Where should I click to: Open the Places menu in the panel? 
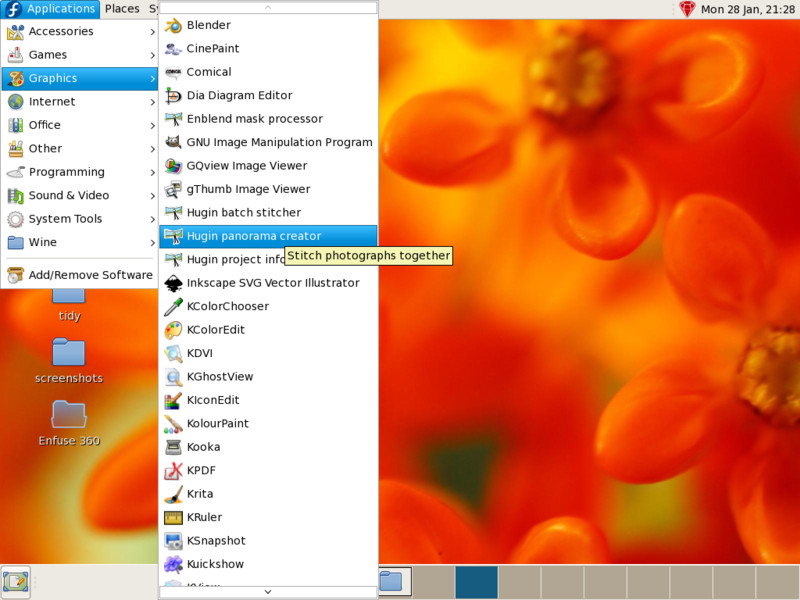[122, 9]
